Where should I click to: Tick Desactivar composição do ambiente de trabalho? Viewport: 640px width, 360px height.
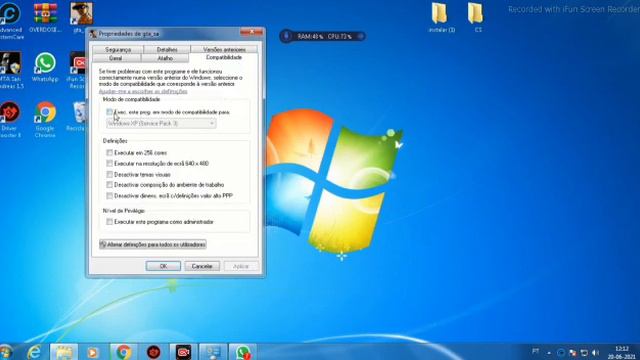click(x=109, y=185)
